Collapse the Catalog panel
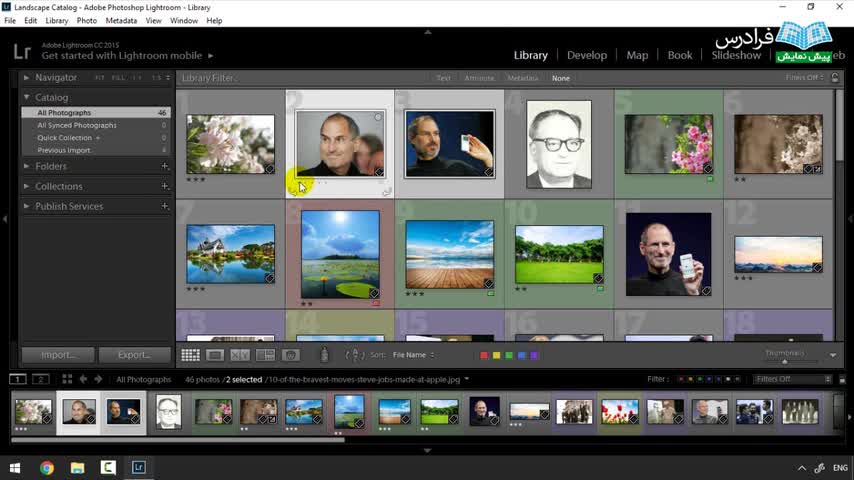854x480 pixels. click(26, 97)
